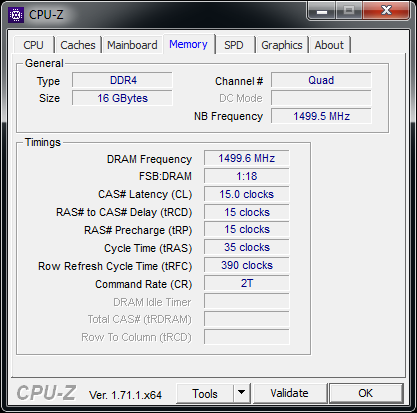Click the empty DRAM Idle Timer field
Viewport: 417px width, 413px height.
pos(247,301)
